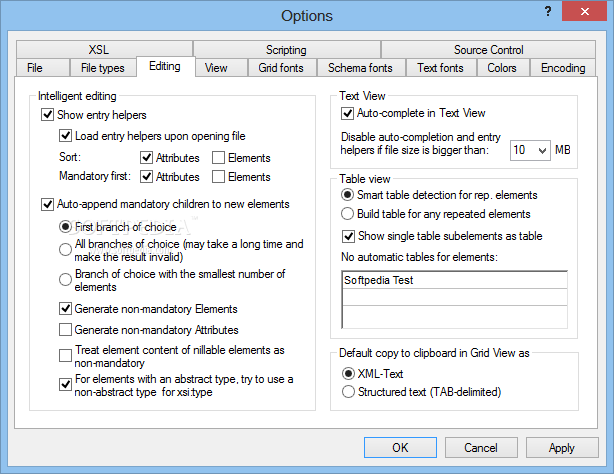The image size is (614, 474).
Task: Go to the Scripting tab
Action: [x=286, y=50]
